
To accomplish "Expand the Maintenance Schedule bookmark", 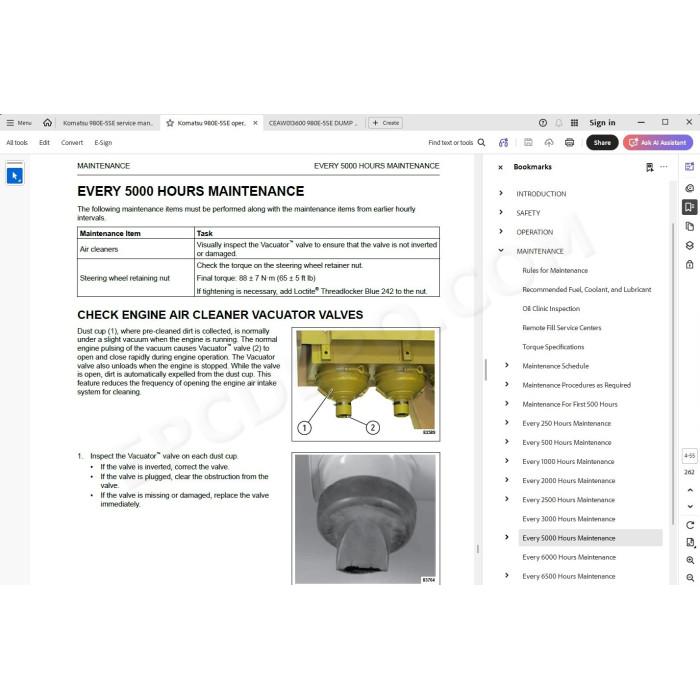I will (x=507, y=365).
